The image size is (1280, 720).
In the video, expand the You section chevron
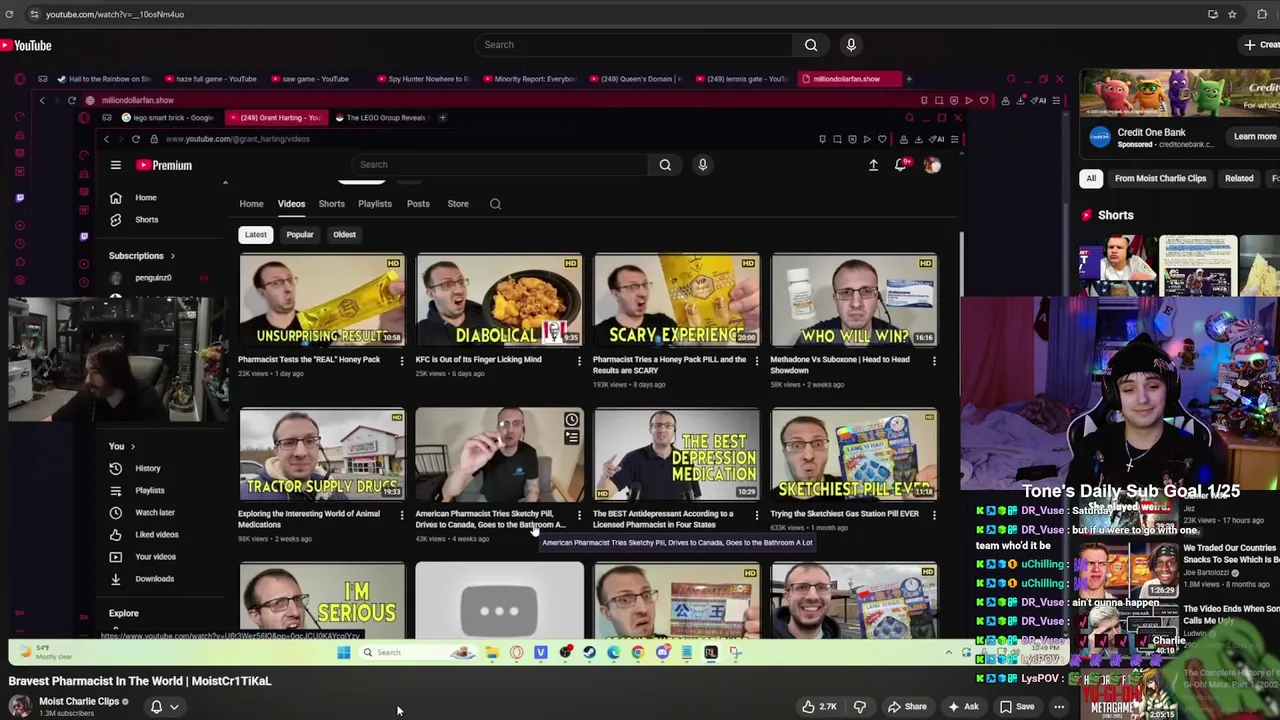[x=132, y=446]
